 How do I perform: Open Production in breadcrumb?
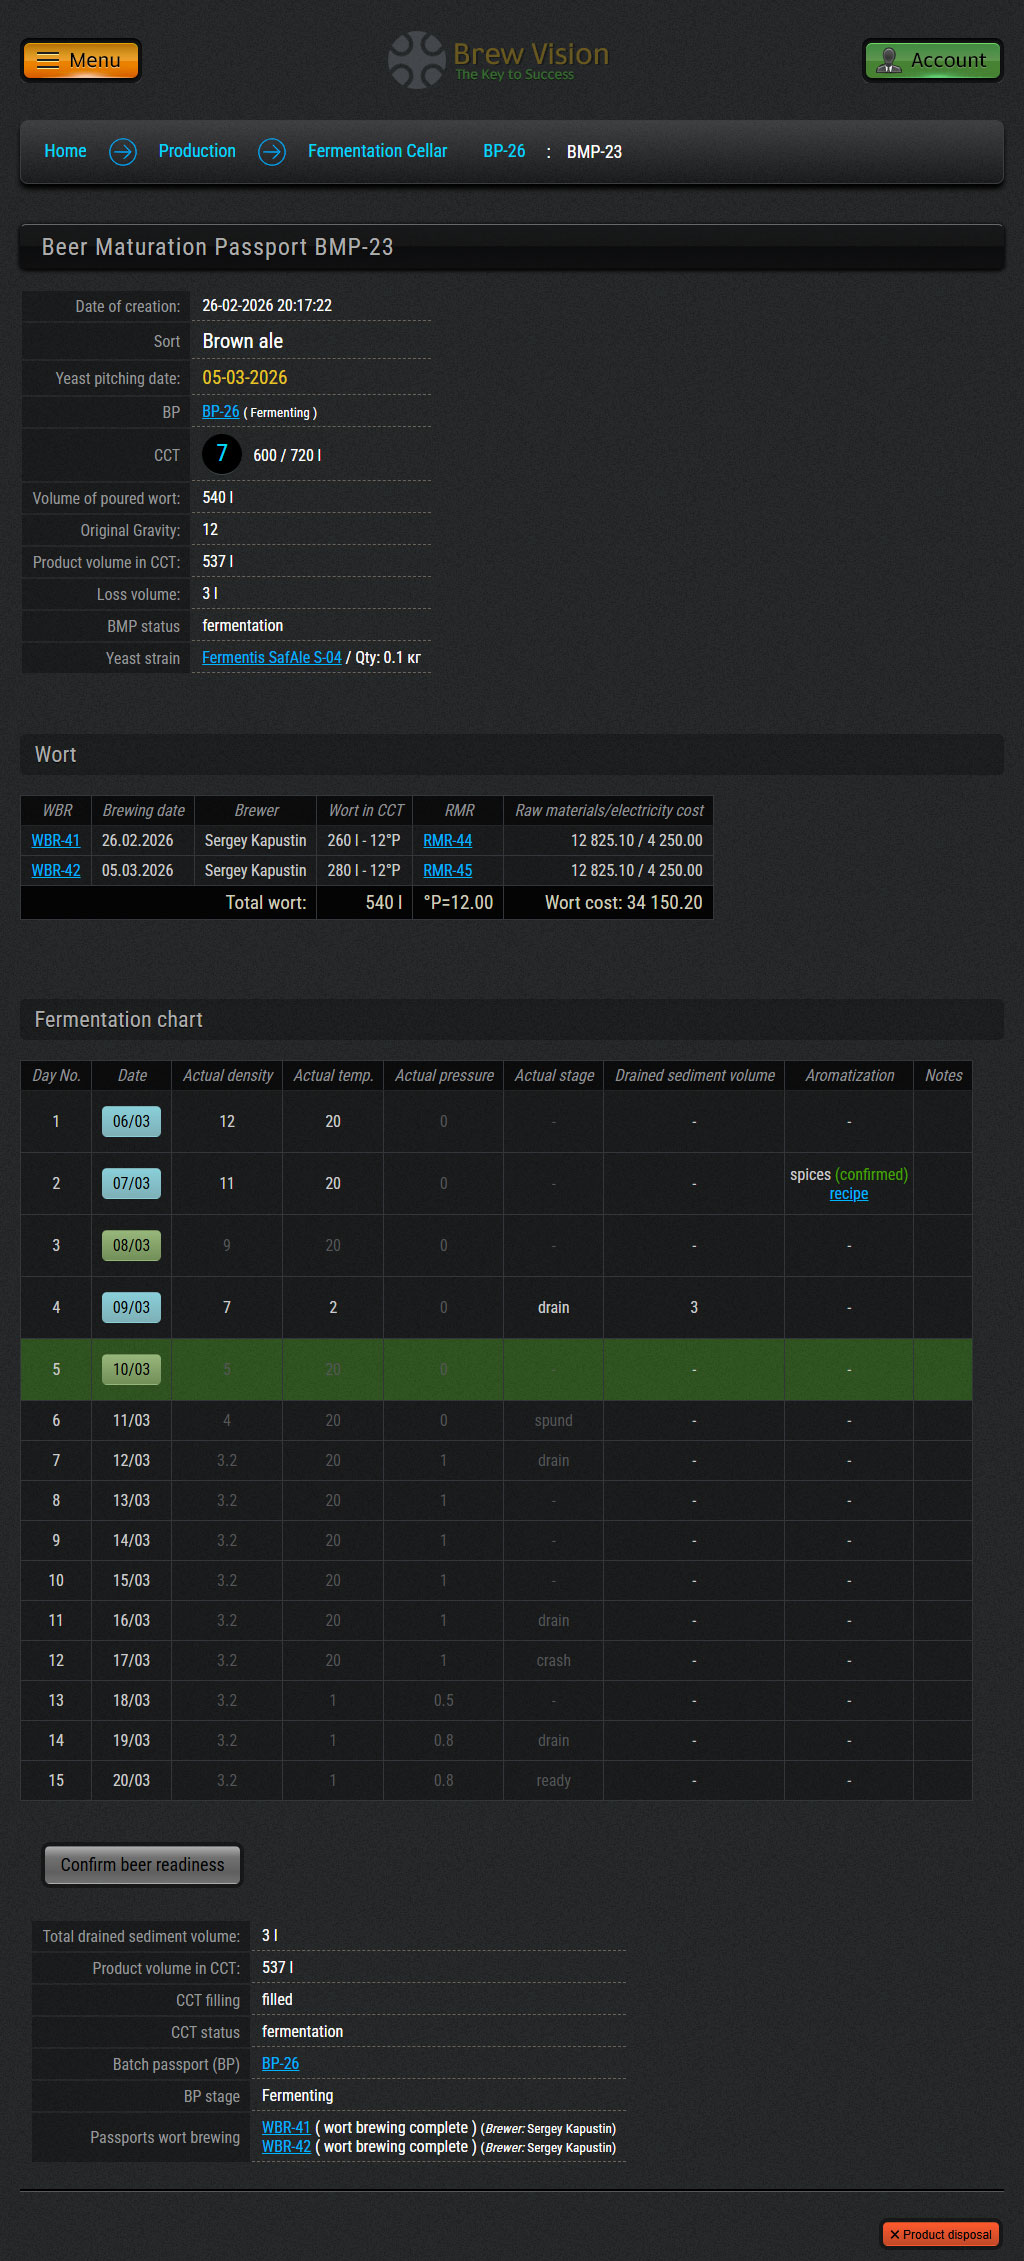pyautogui.click(x=197, y=151)
